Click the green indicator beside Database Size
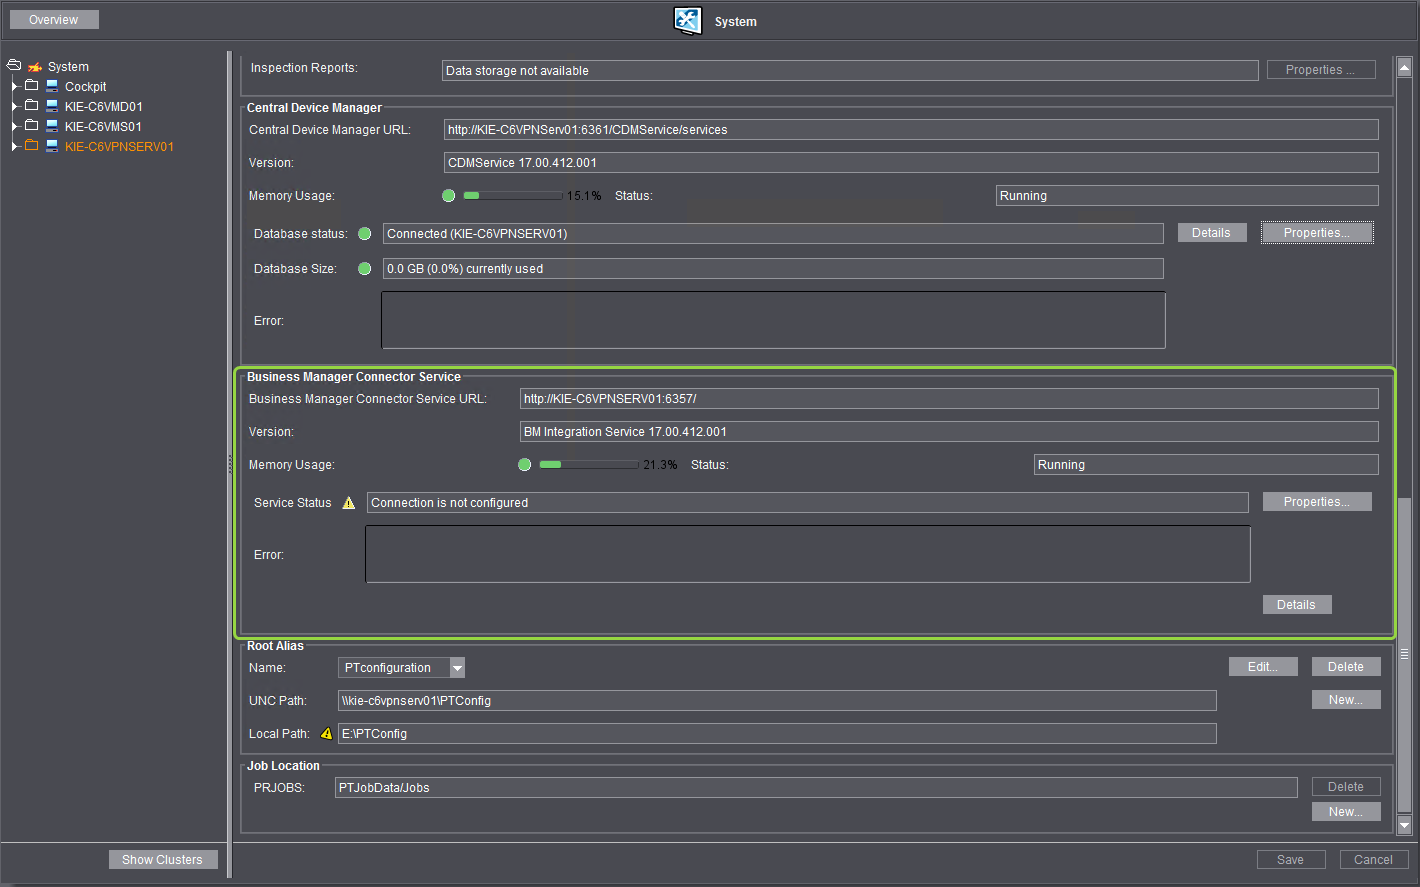 364,268
